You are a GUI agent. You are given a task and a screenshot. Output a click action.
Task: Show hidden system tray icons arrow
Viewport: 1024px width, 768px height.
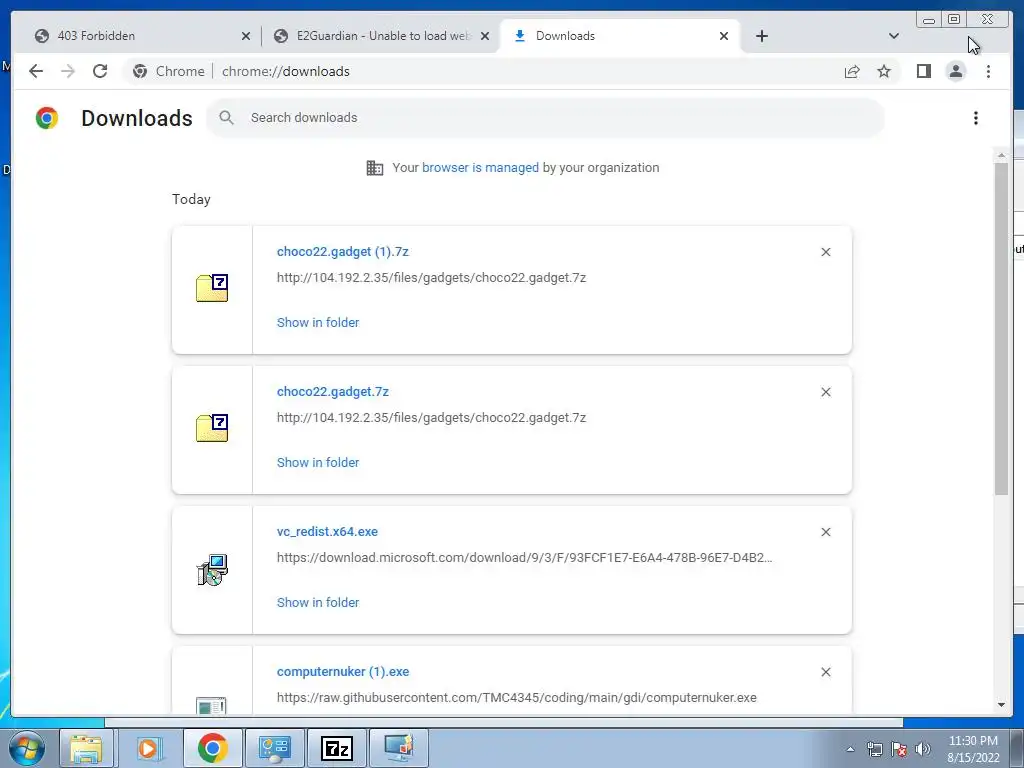(850, 749)
